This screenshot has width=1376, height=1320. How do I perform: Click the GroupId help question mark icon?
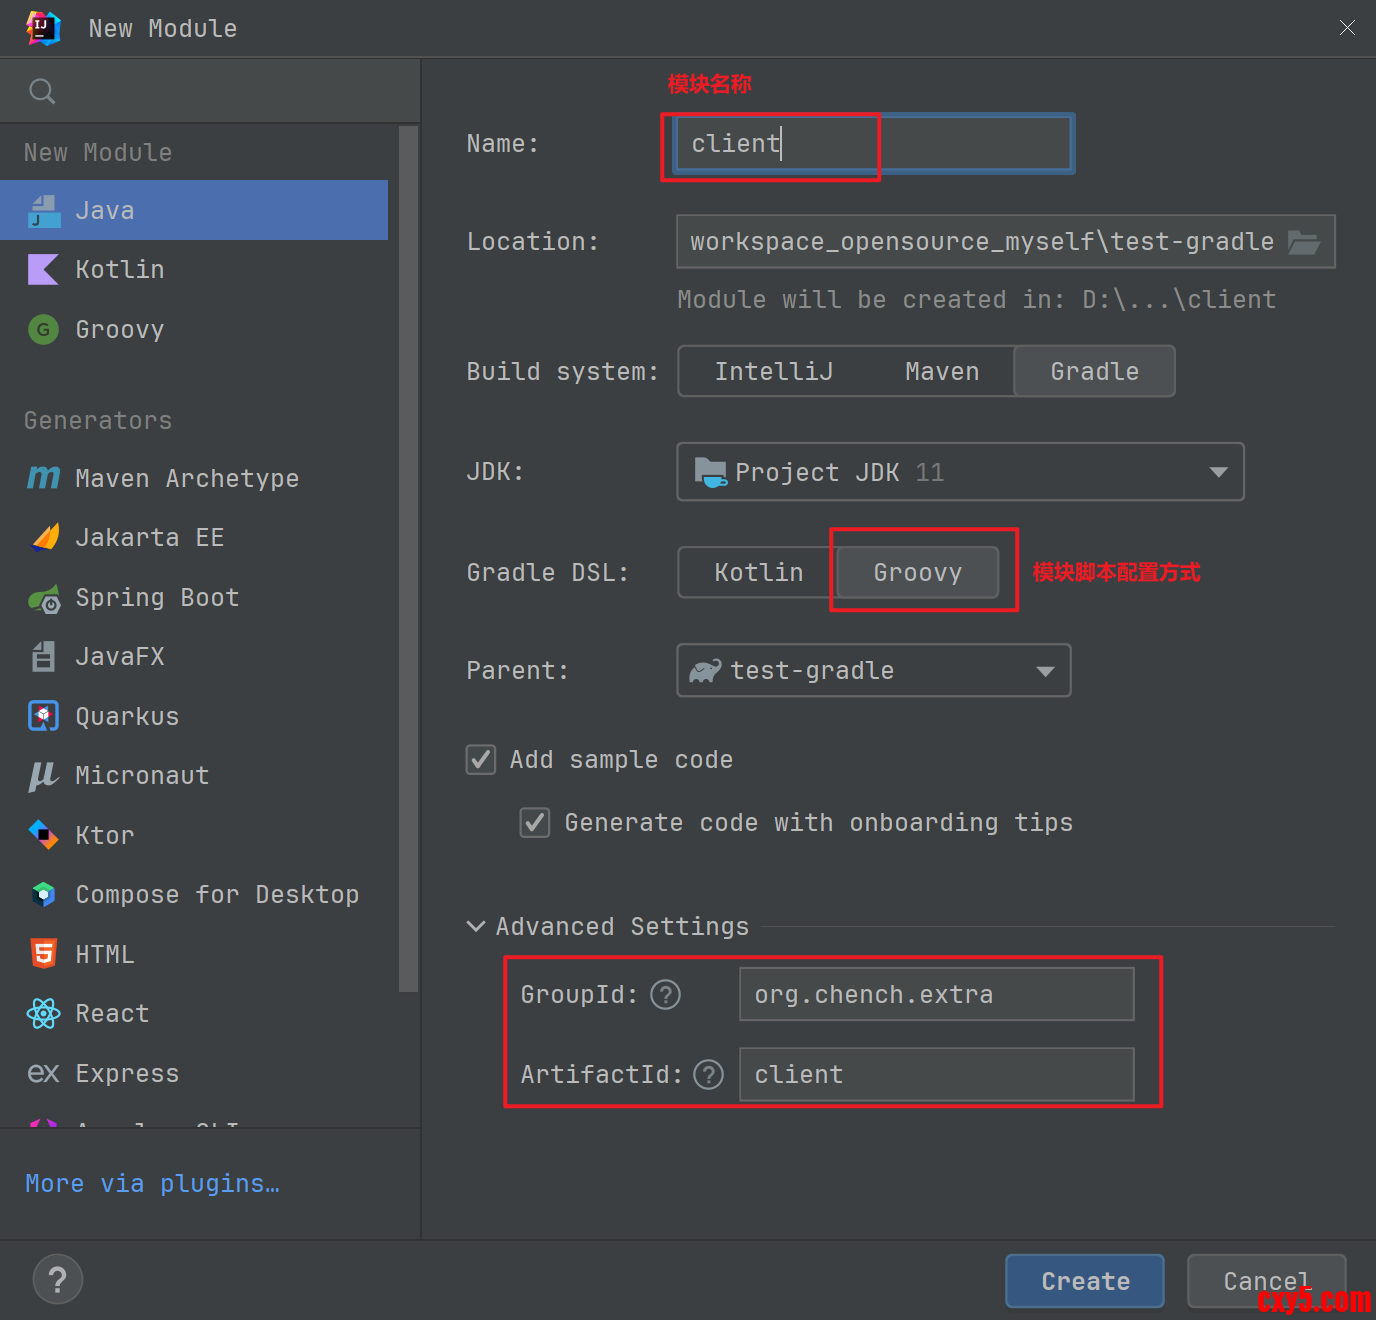point(665,995)
